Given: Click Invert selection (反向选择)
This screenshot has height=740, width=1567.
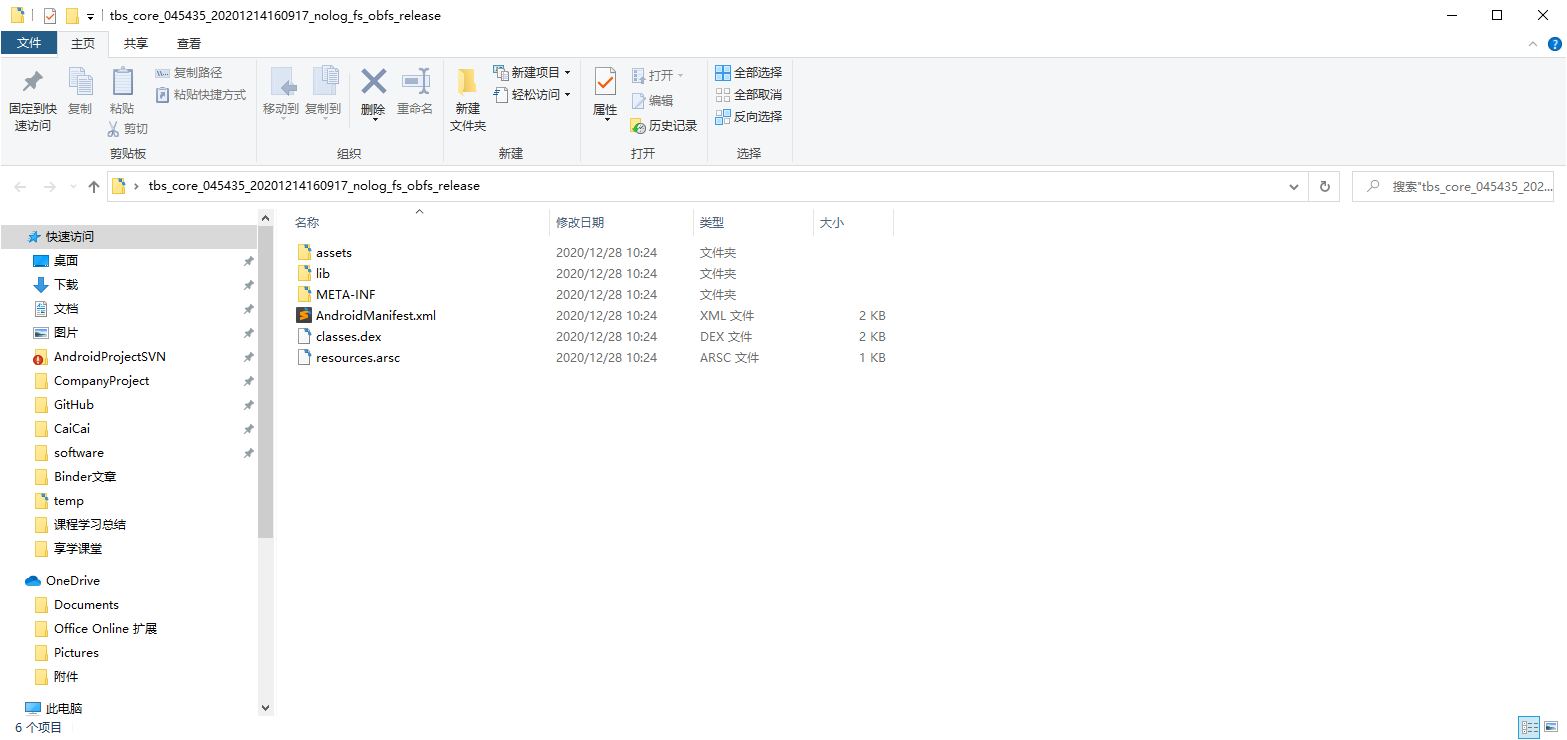Looking at the screenshot, I should [x=749, y=117].
